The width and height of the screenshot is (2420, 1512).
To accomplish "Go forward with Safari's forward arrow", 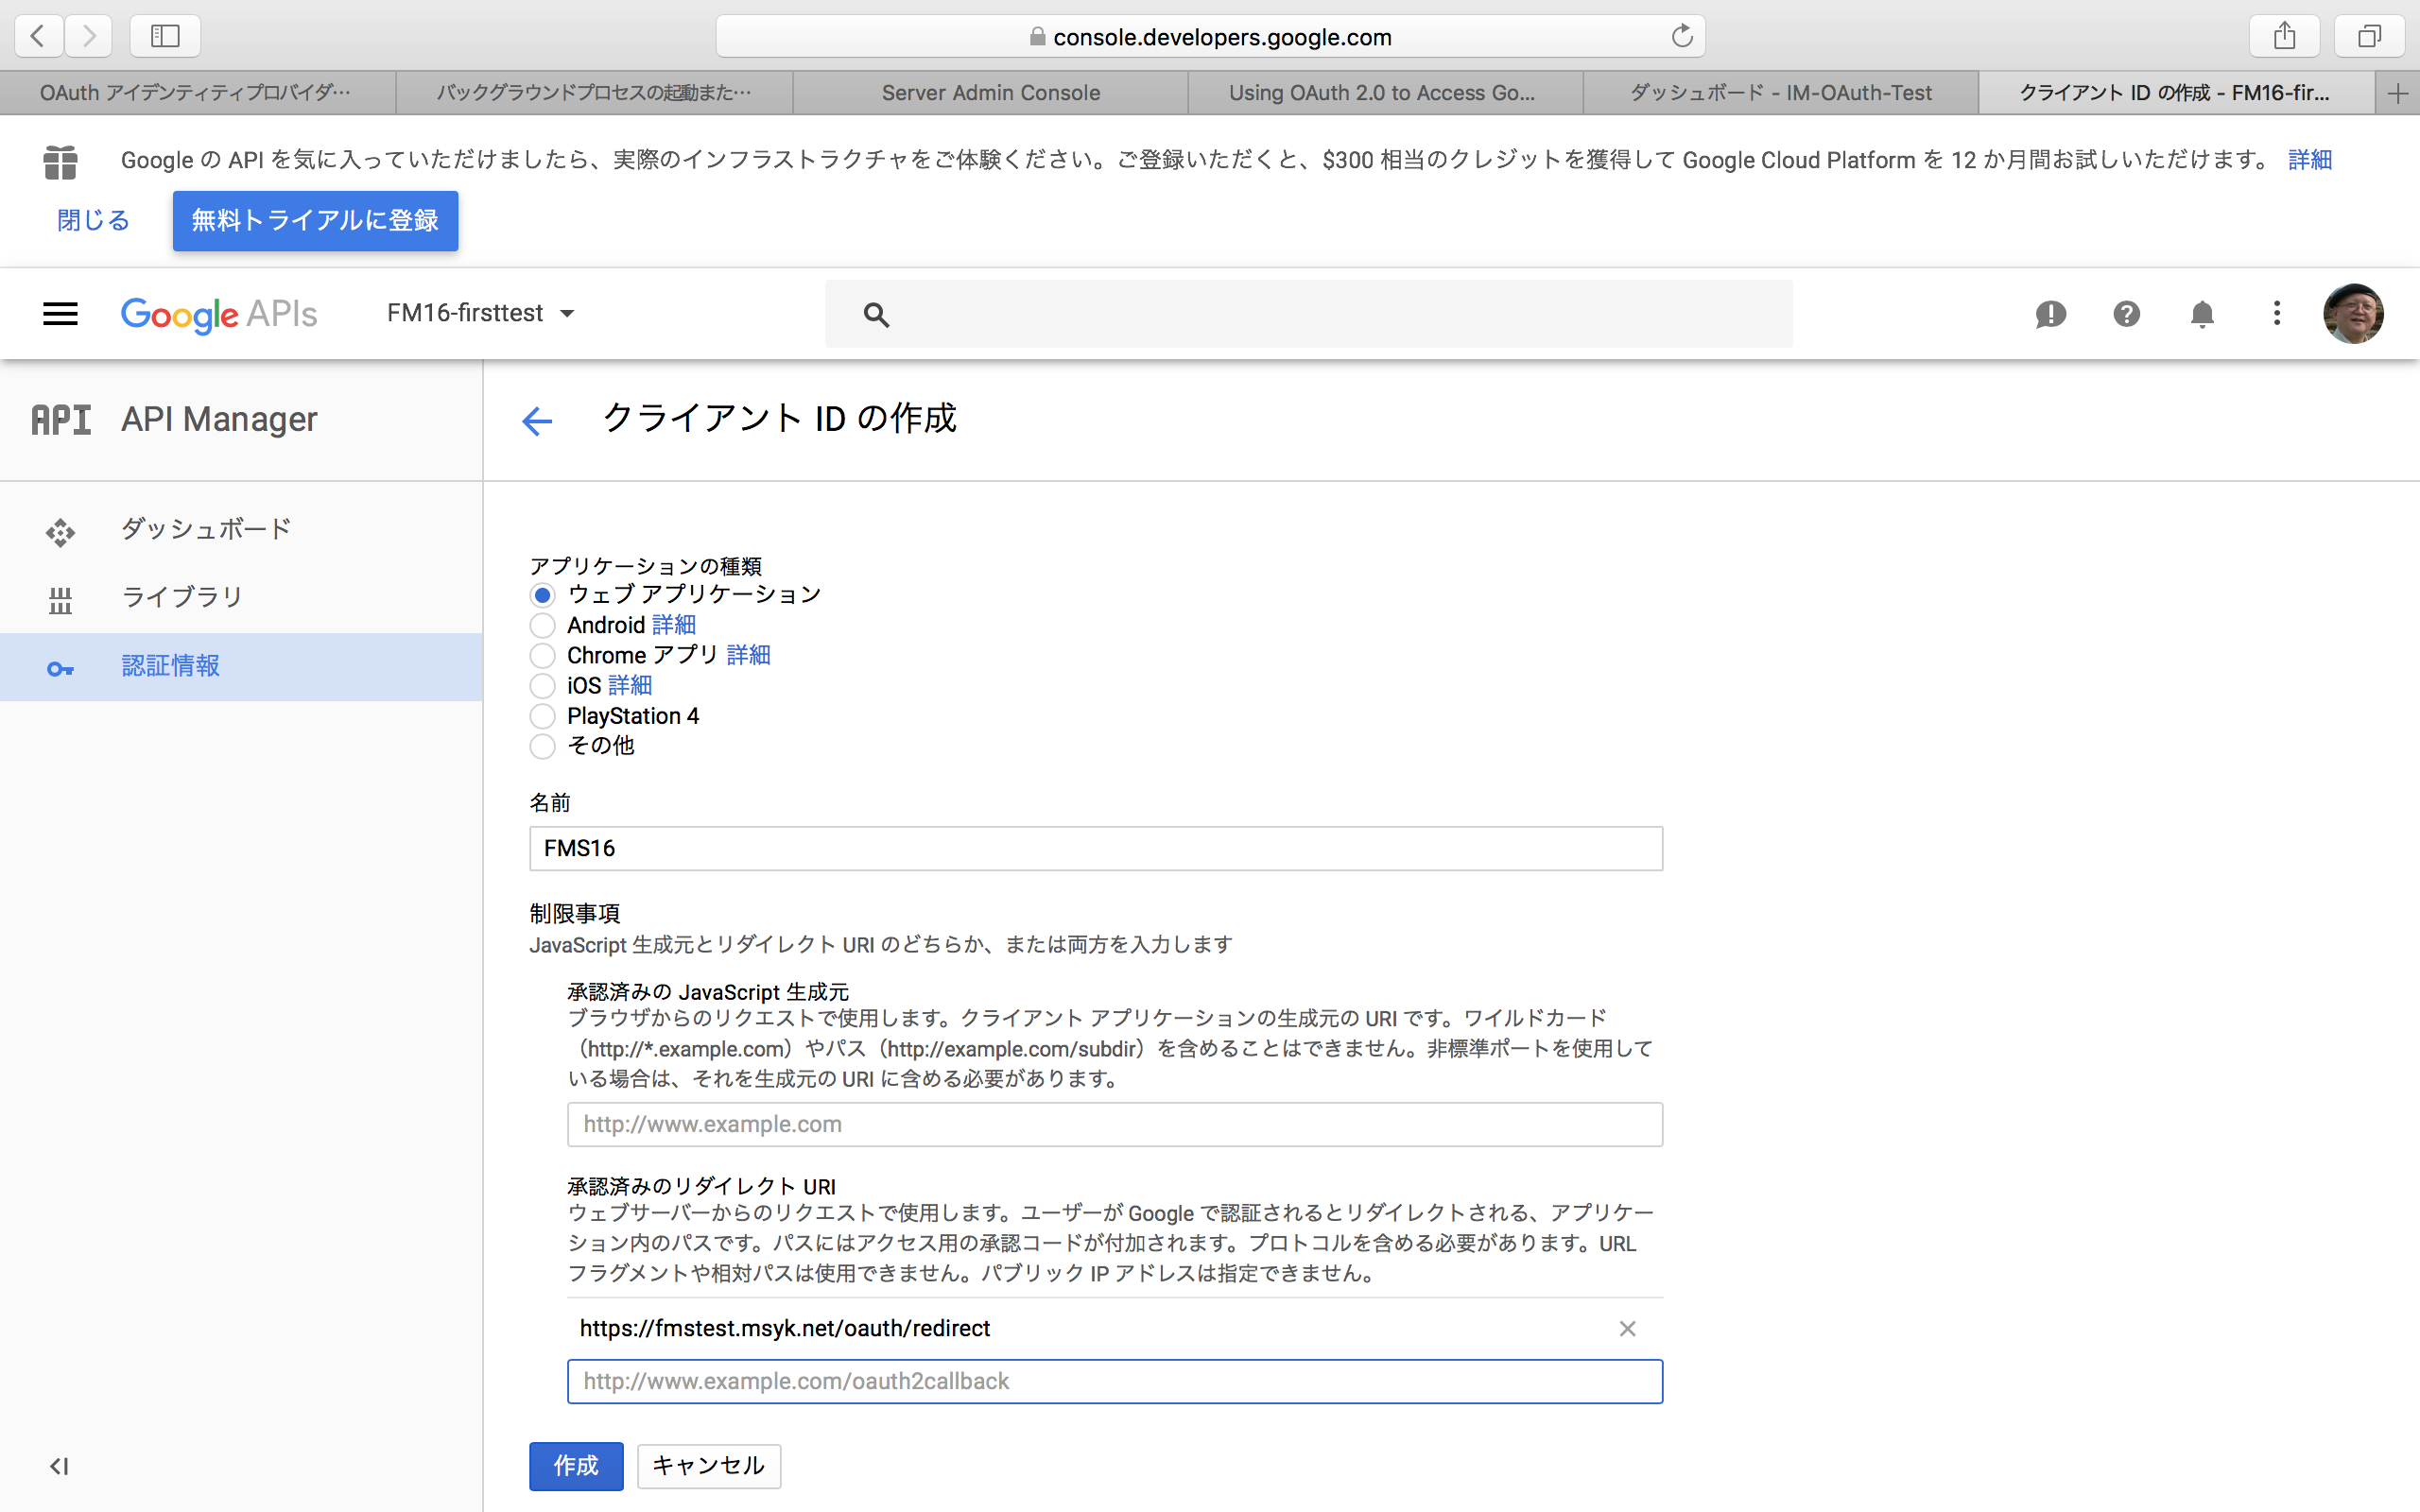I will click(x=89, y=36).
